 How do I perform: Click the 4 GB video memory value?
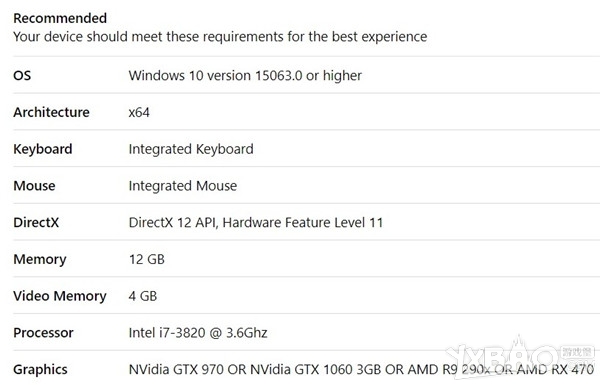click(143, 296)
